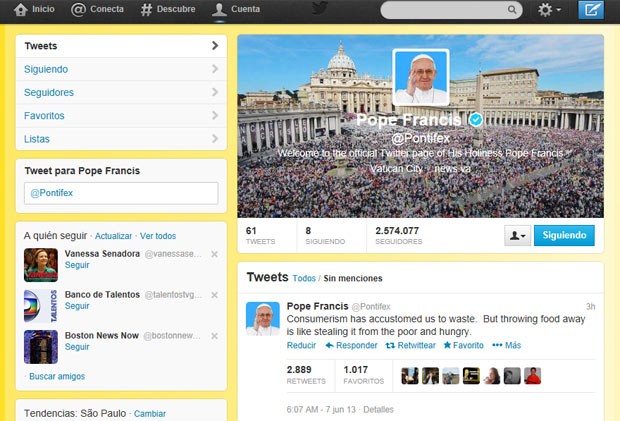Image resolution: width=620 pixels, height=421 pixels.
Task: Go to Inicio home icon
Action: pos(34,10)
